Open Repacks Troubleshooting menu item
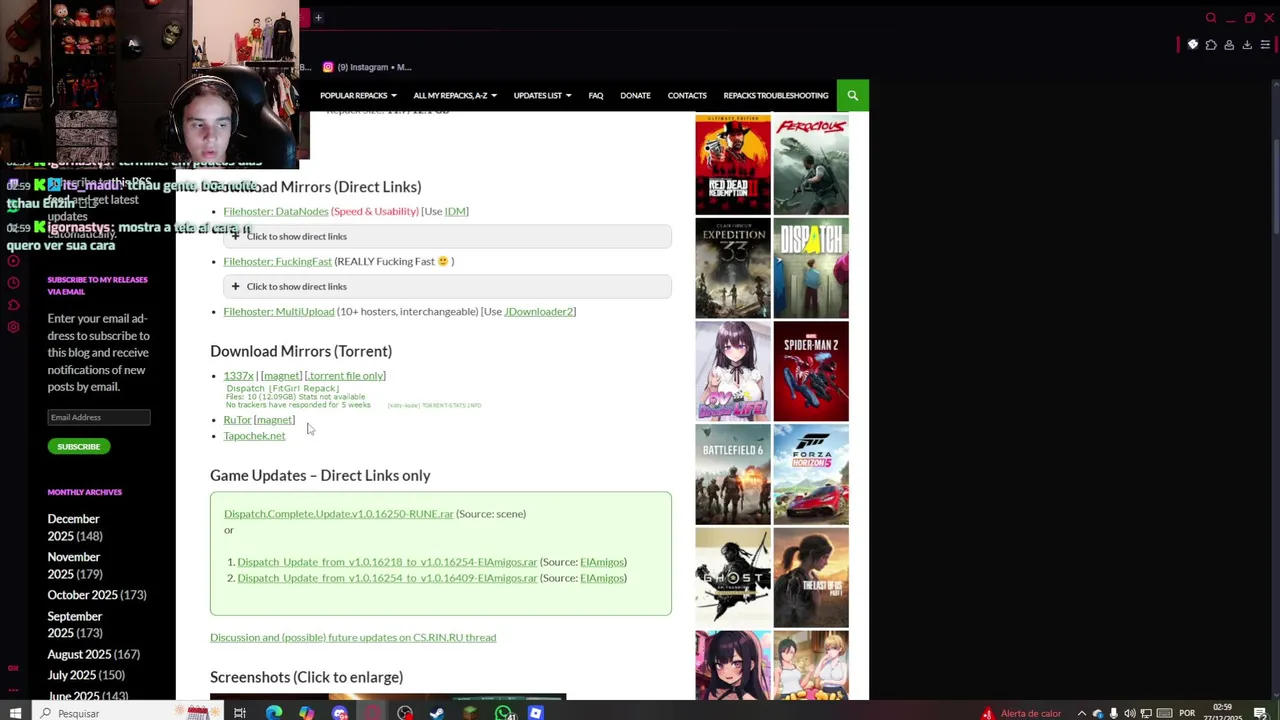This screenshot has height=720, width=1280. [x=776, y=95]
